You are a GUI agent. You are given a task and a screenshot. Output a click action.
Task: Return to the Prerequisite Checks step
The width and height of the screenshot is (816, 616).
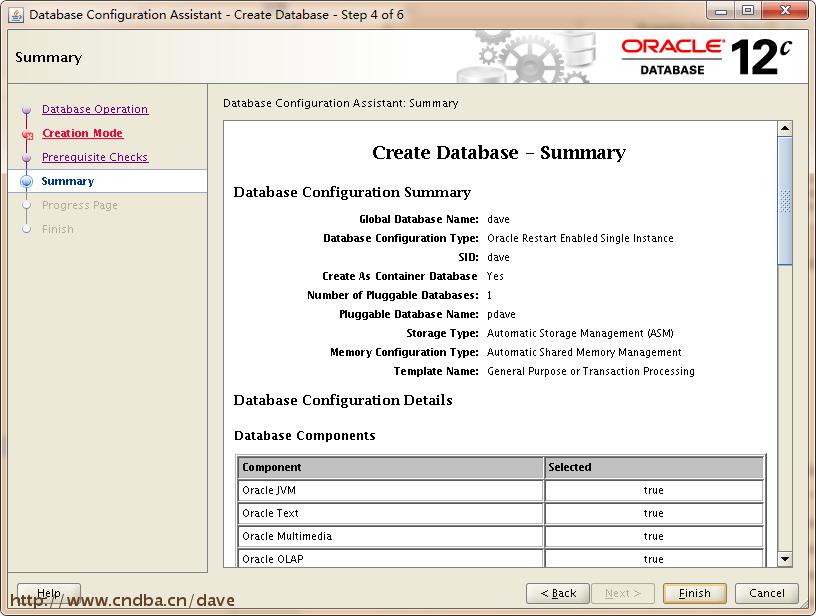point(95,157)
